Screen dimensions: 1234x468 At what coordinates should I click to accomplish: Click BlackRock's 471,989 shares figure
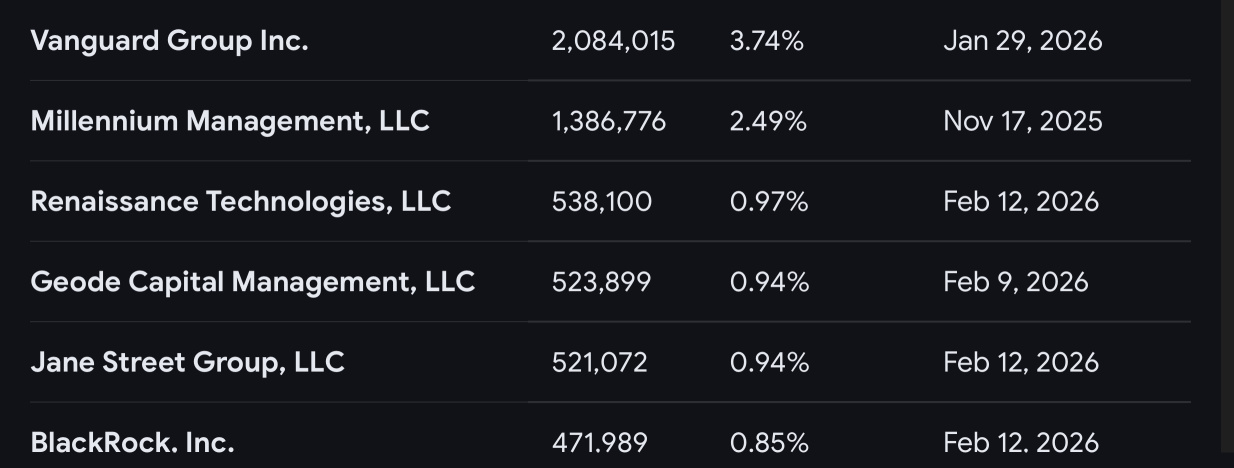click(599, 442)
